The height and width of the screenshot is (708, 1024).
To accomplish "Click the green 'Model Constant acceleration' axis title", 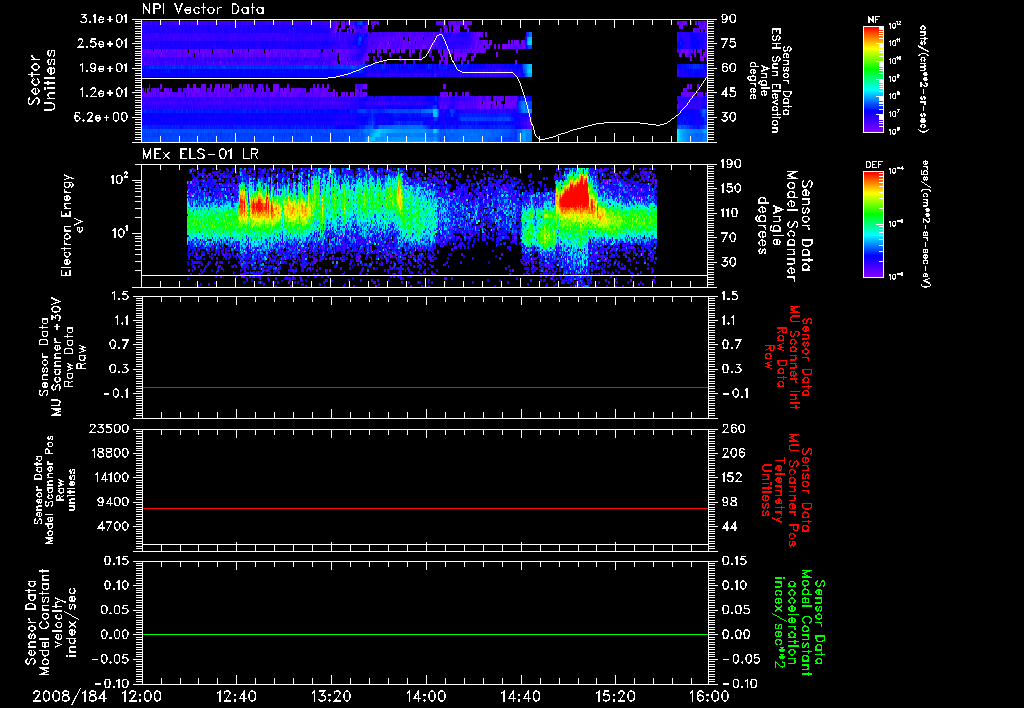I will pos(799,620).
